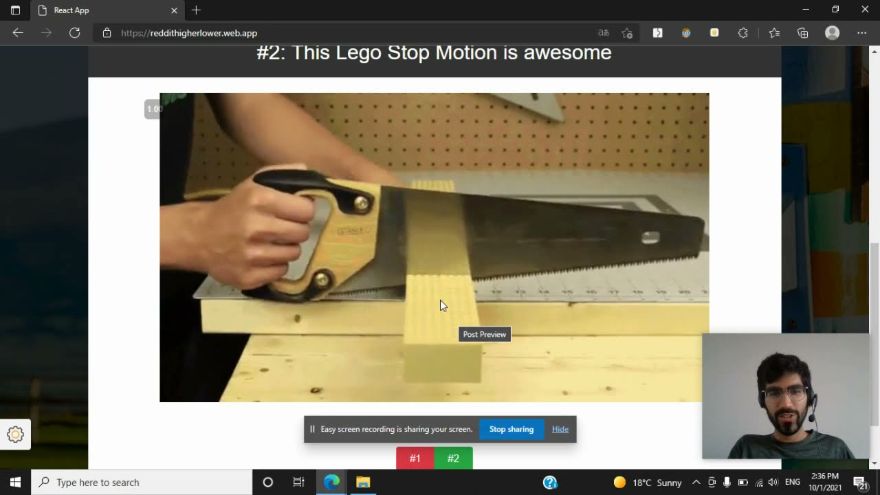
Task: Click the browser back arrow
Action: [17, 33]
